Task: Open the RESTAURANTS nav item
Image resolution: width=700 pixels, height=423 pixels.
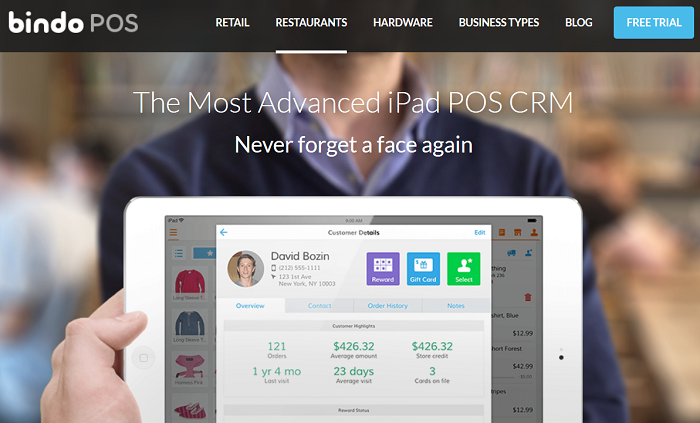Action: (x=311, y=22)
